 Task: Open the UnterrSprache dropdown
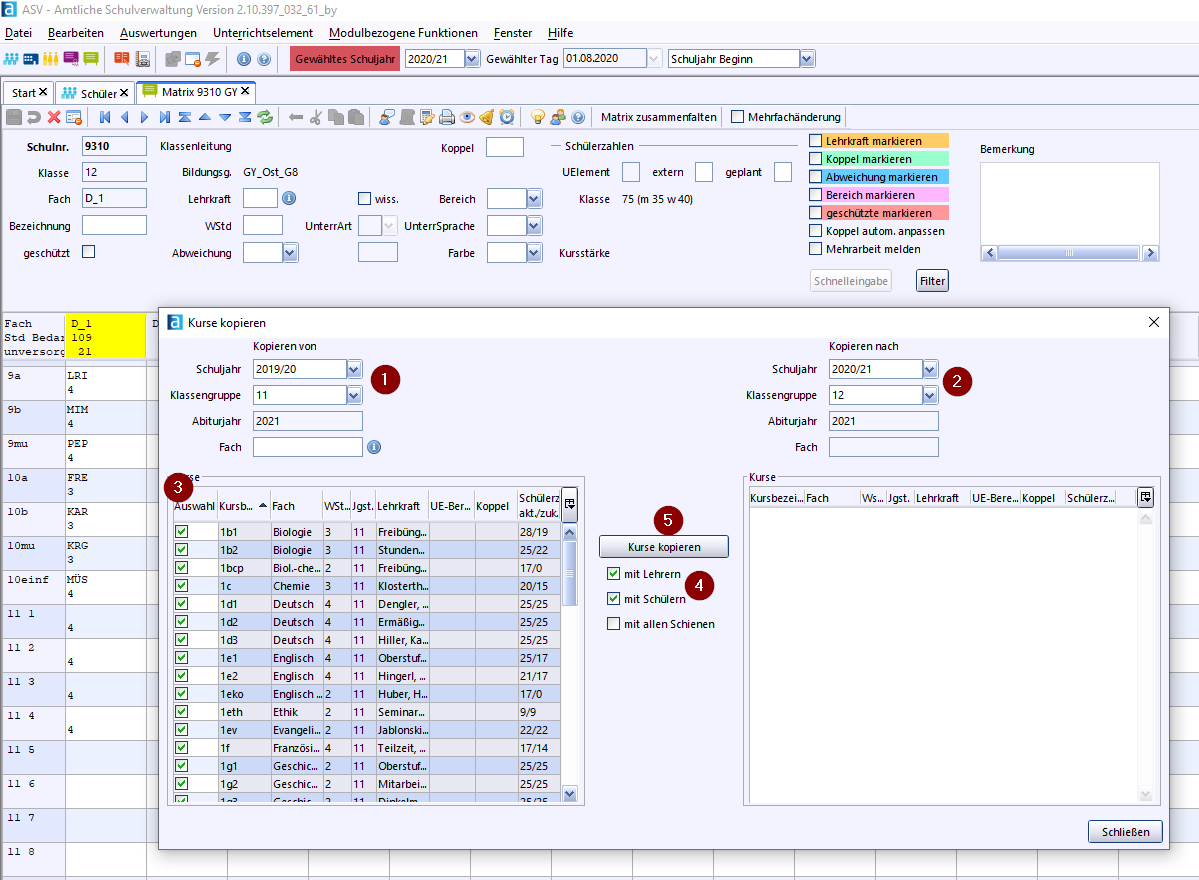534,226
